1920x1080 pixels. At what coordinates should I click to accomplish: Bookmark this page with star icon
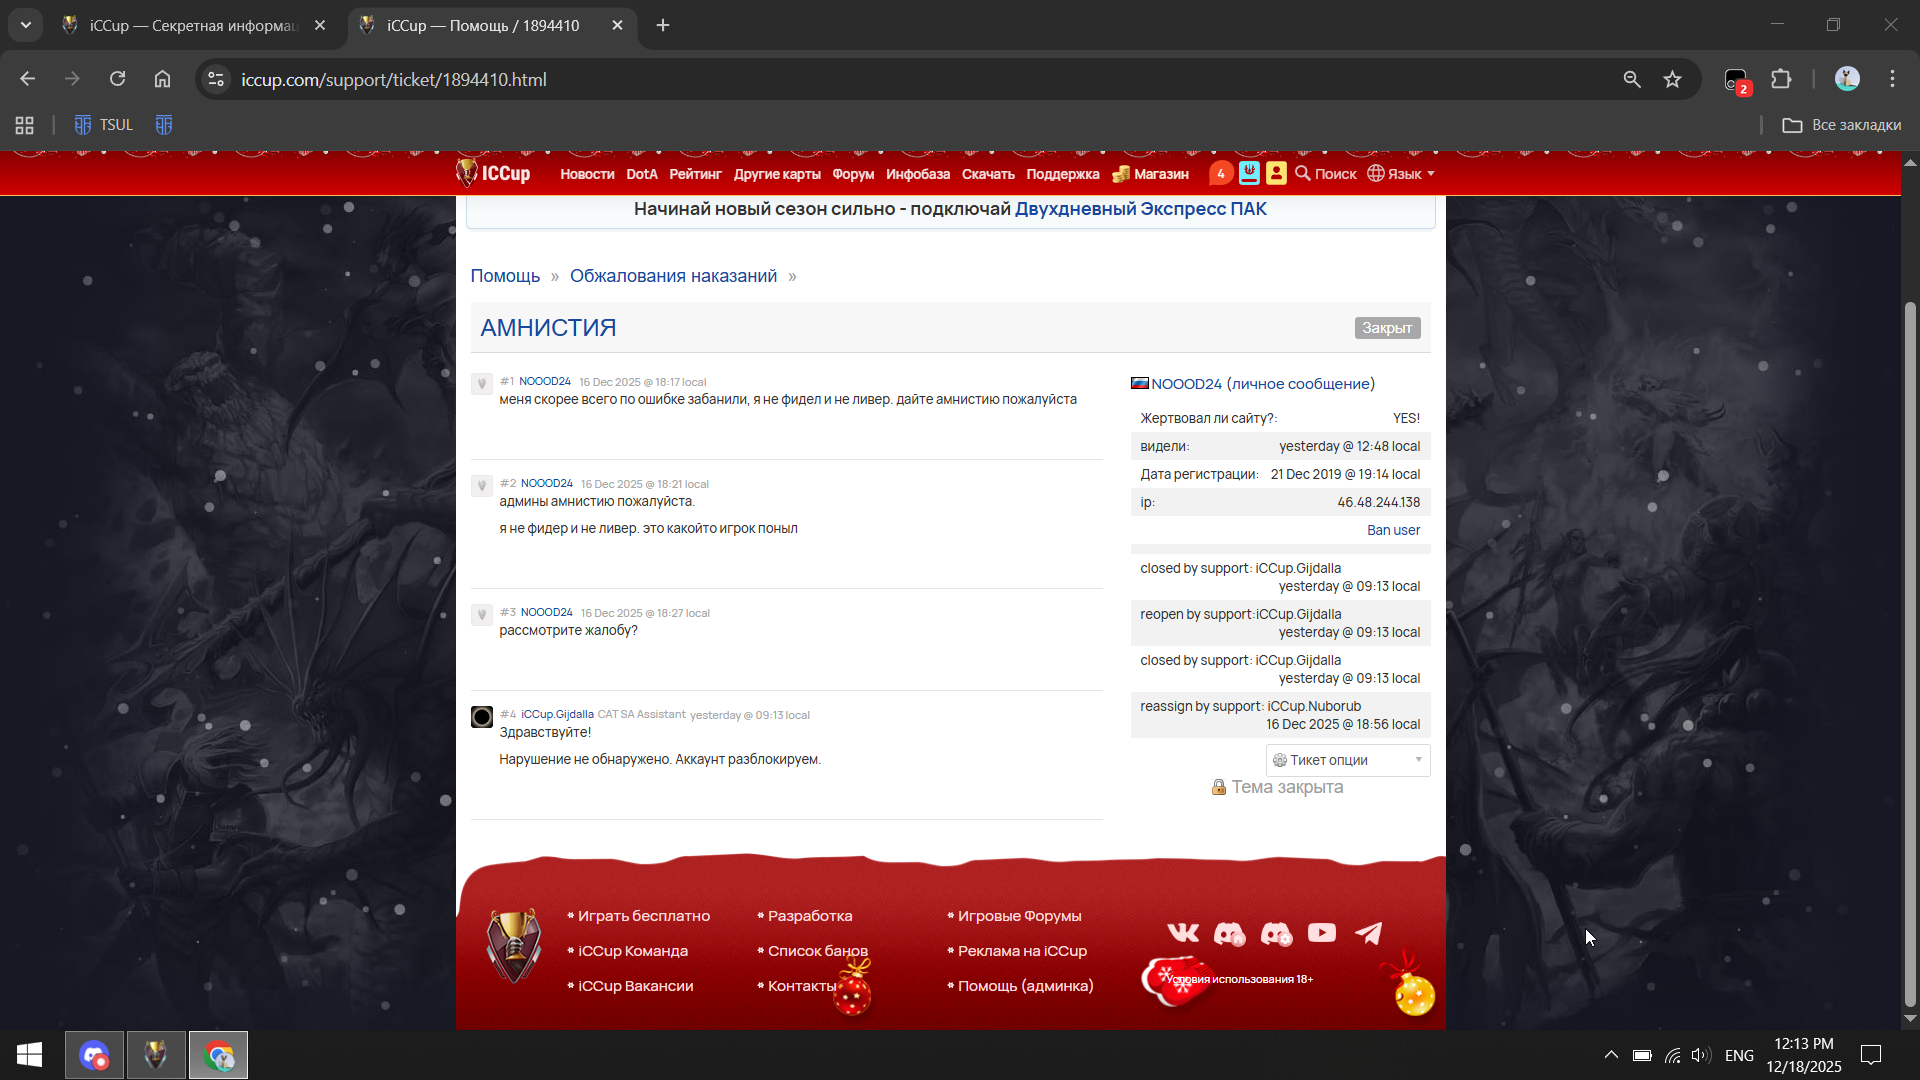[1672, 80]
